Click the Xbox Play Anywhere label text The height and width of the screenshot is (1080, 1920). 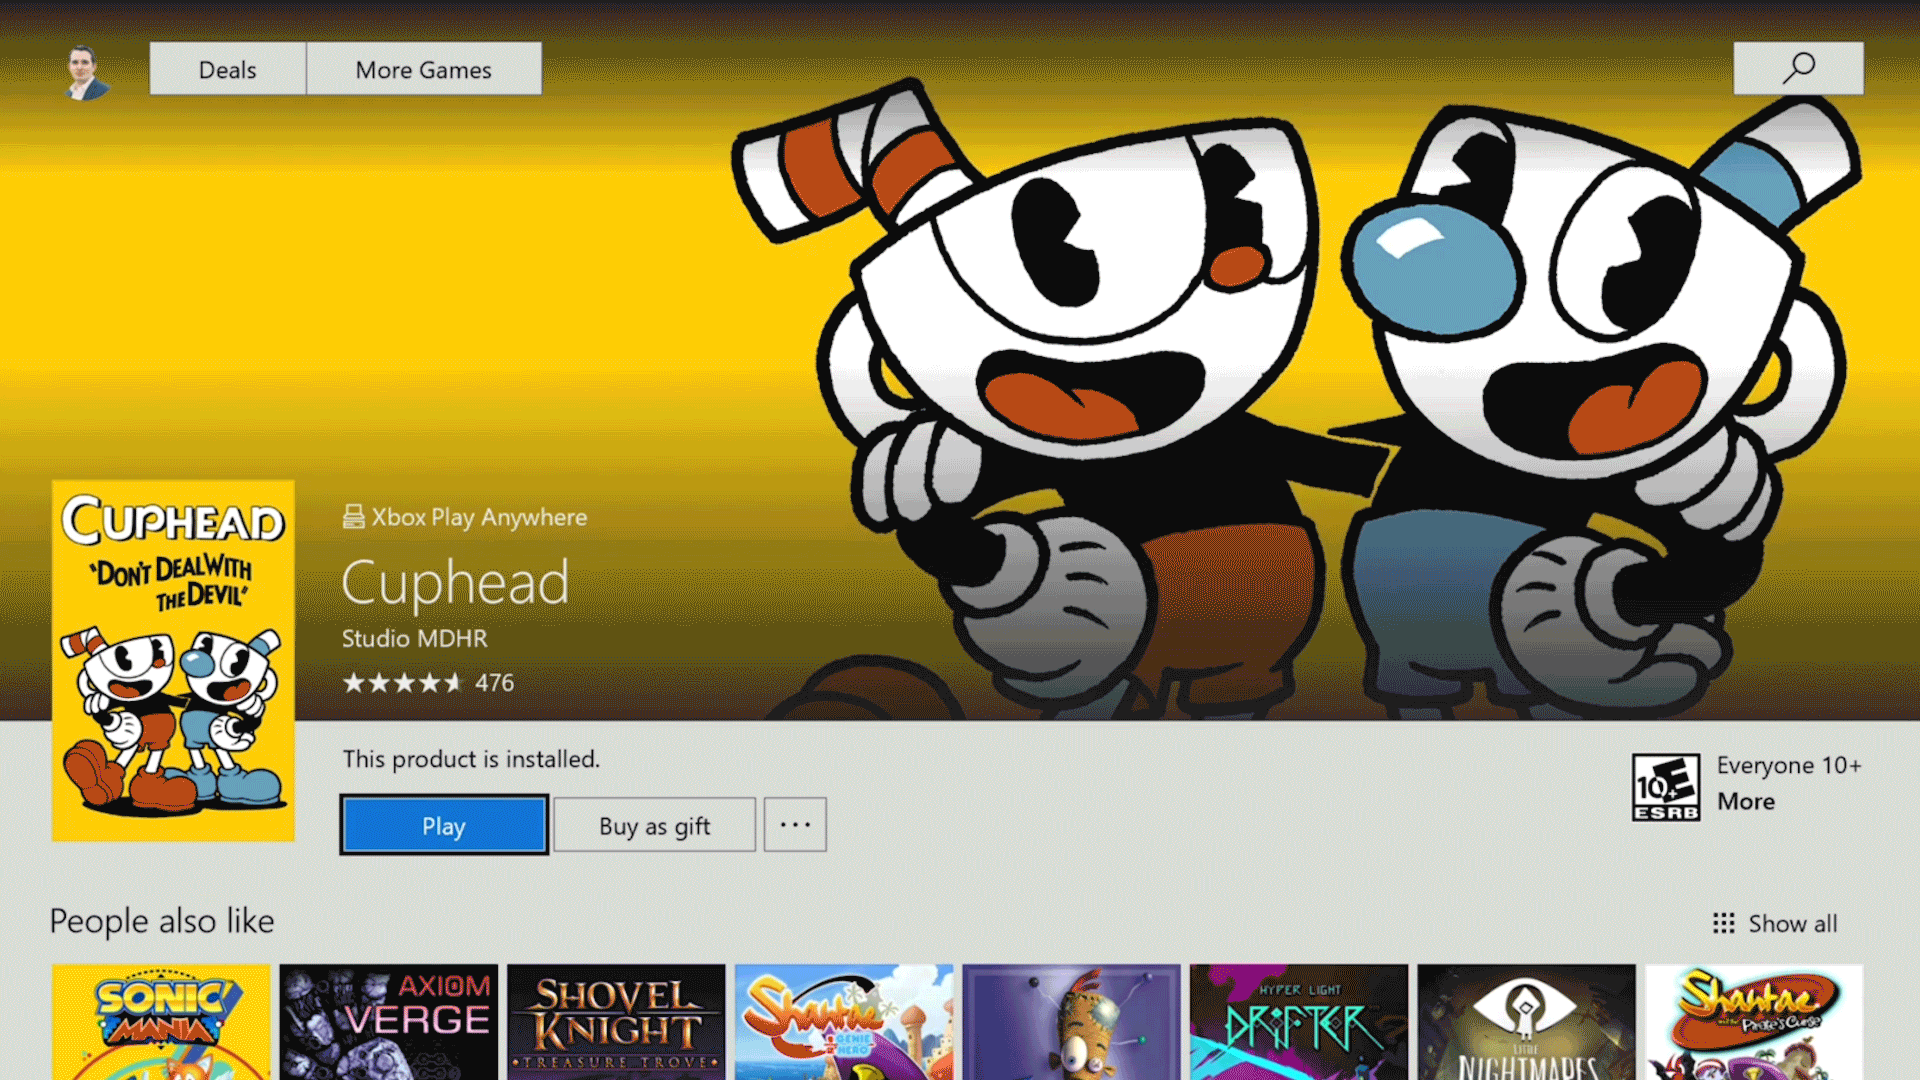click(479, 517)
